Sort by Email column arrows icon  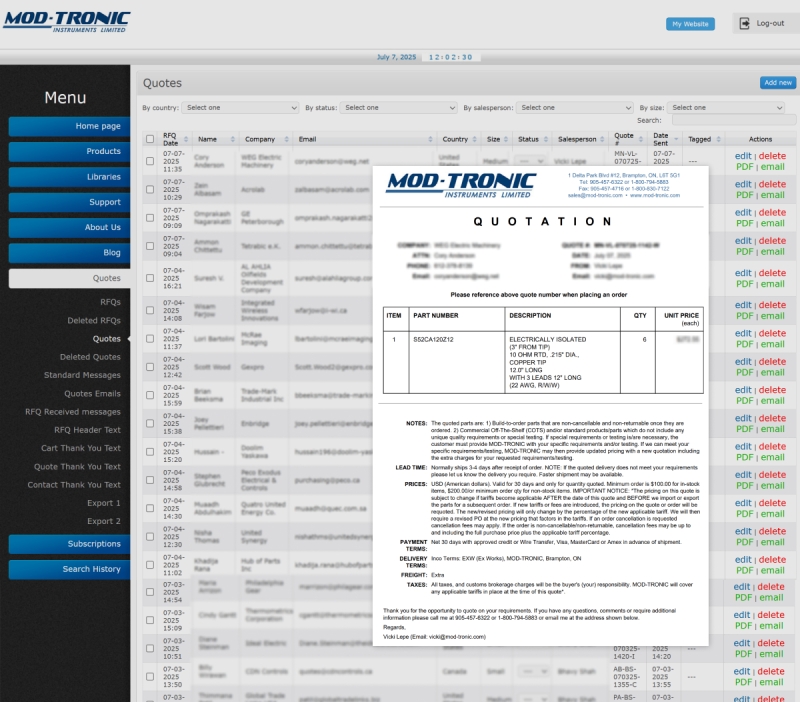(430, 139)
